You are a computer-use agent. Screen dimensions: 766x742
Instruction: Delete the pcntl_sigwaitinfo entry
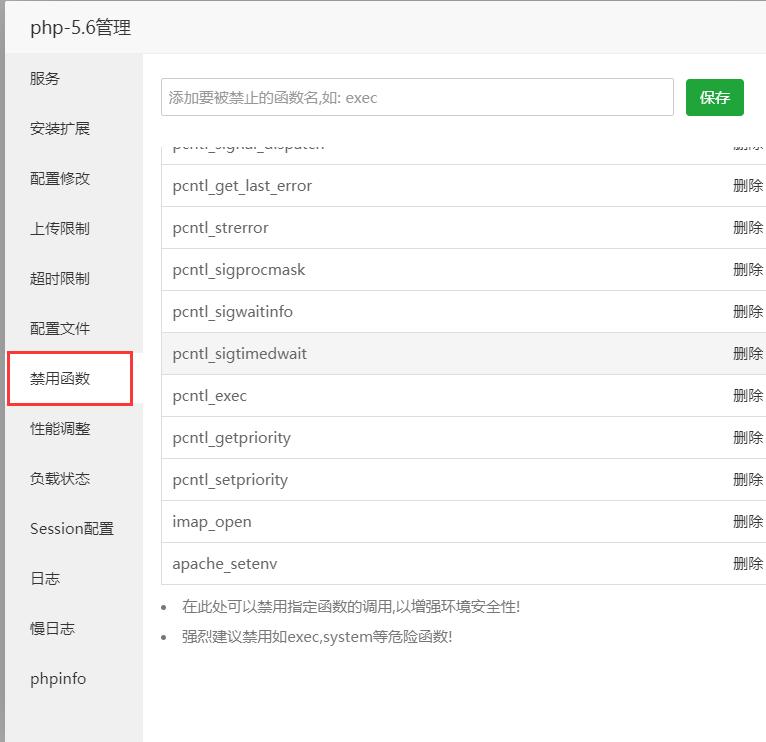pos(748,312)
